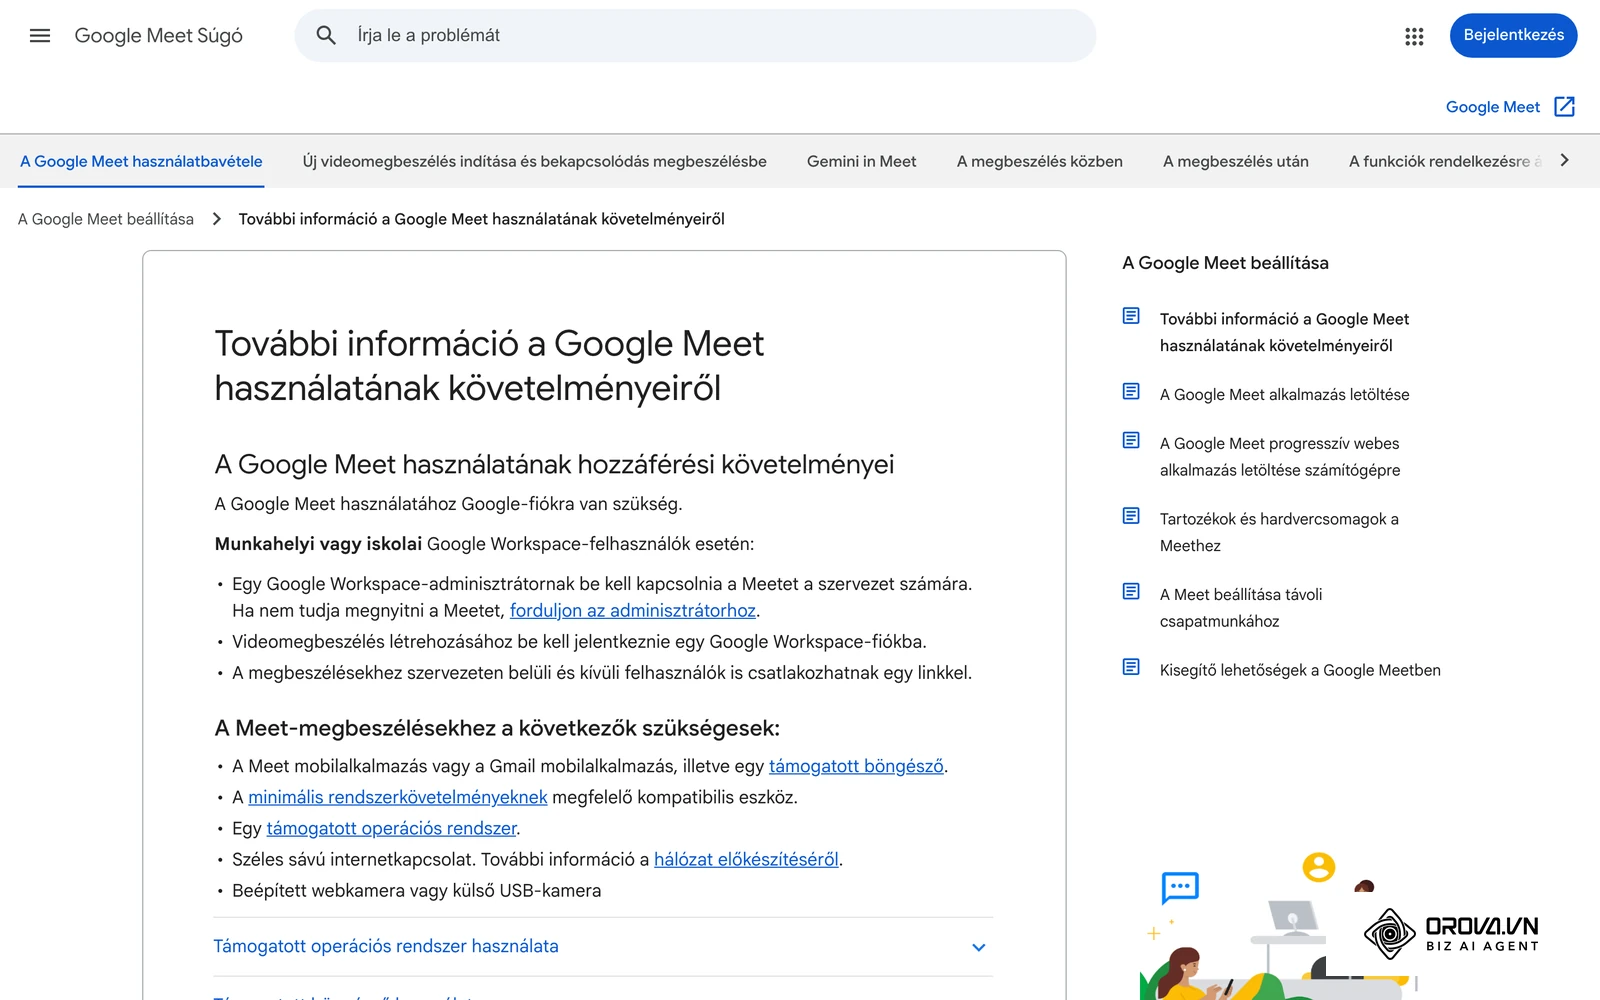Open A Meet beállítása távoli csapatmunkához article
The width and height of the screenshot is (1600, 1000).
point(1241,608)
